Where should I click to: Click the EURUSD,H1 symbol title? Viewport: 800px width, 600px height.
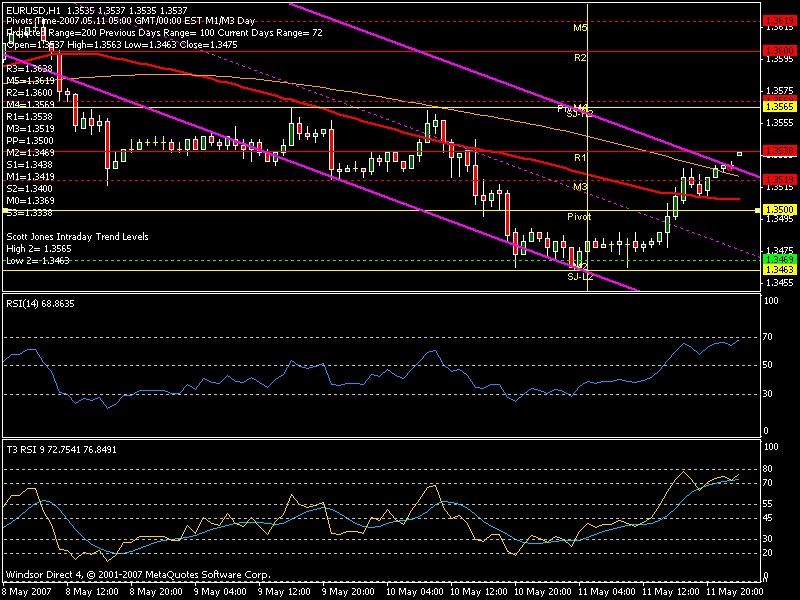[x=28, y=9]
